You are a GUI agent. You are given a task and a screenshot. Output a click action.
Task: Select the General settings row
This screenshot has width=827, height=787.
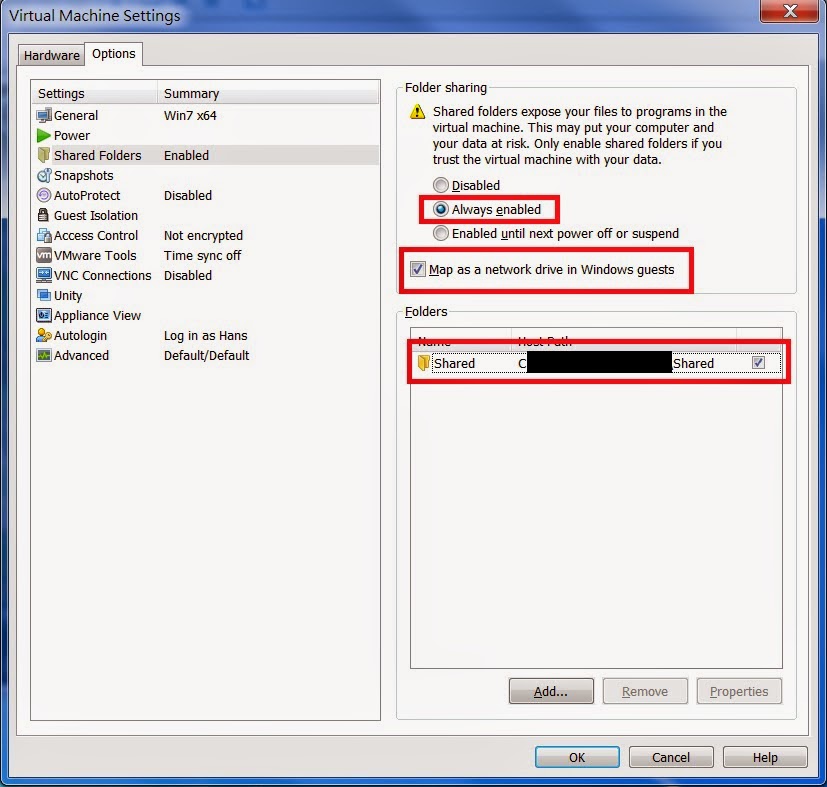coord(205,116)
